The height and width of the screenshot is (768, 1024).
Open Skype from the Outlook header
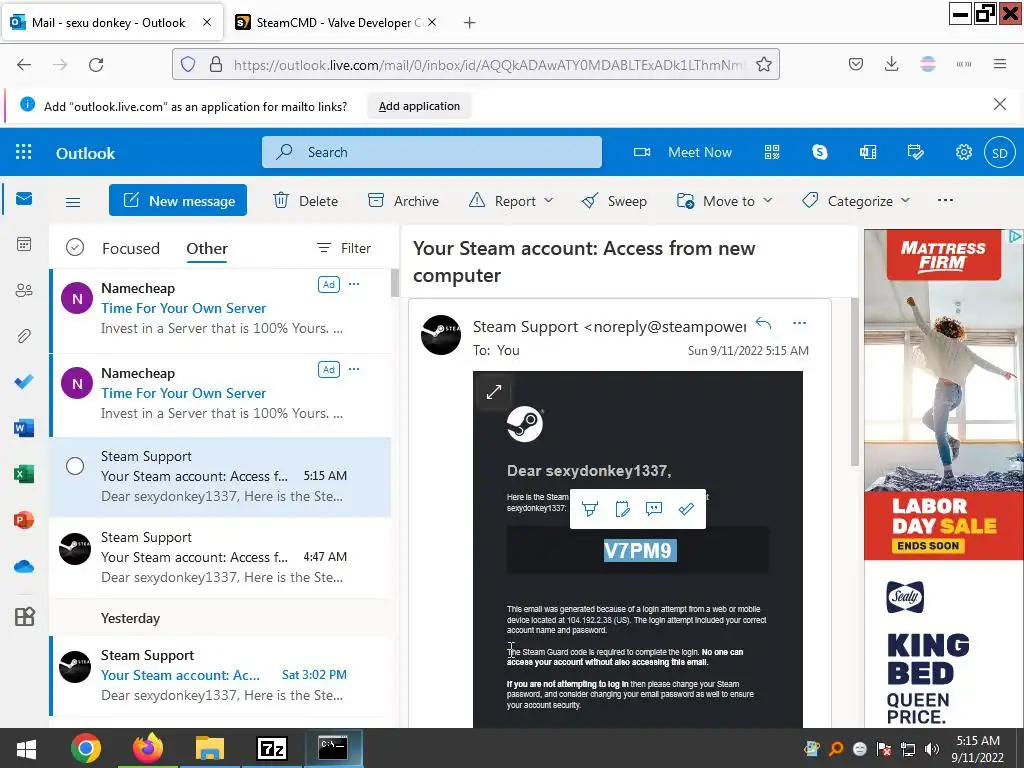(x=820, y=152)
